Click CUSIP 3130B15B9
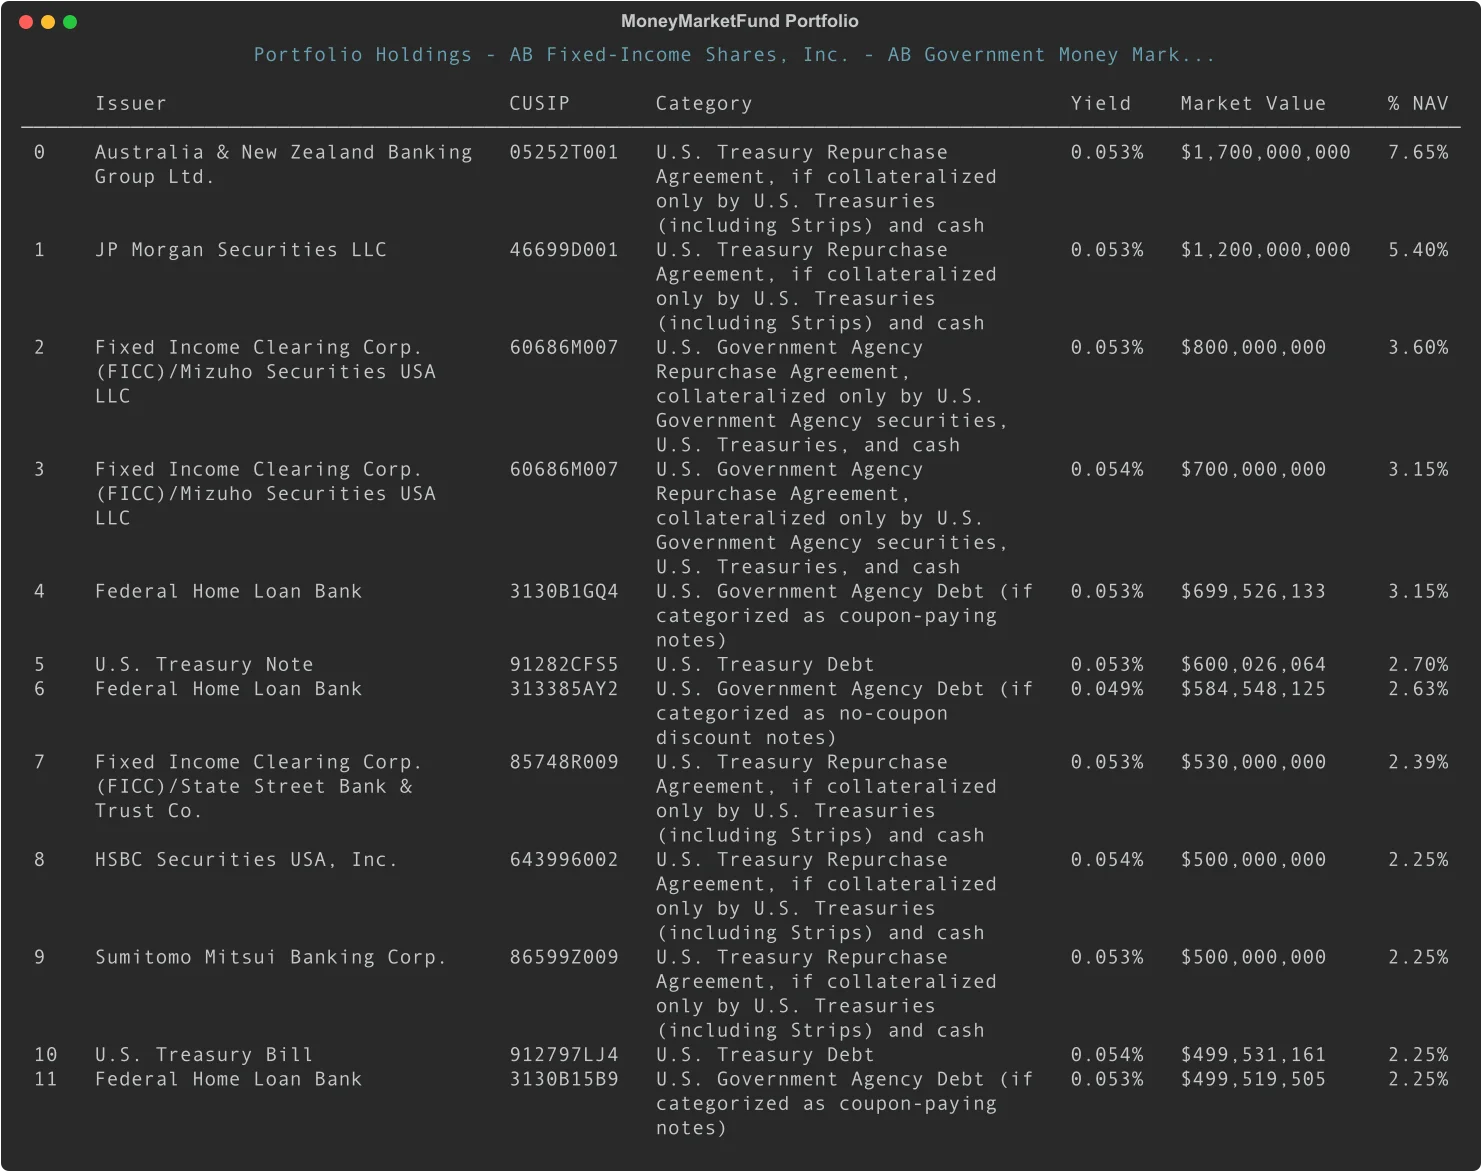 pos(564,1079)
